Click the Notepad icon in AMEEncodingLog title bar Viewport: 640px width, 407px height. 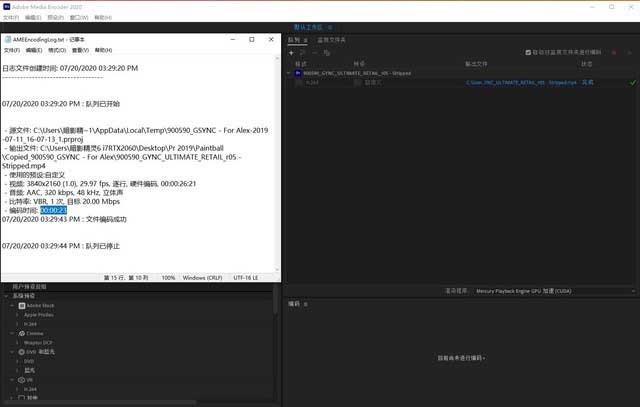pos(7,39)
